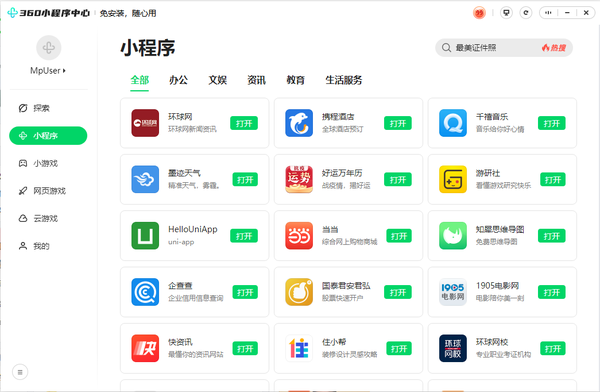Viewport: 600px width, 392px height.
Task: Click 打开 button for 企查查
Action: pyautogui.click(x=245, y=292)
